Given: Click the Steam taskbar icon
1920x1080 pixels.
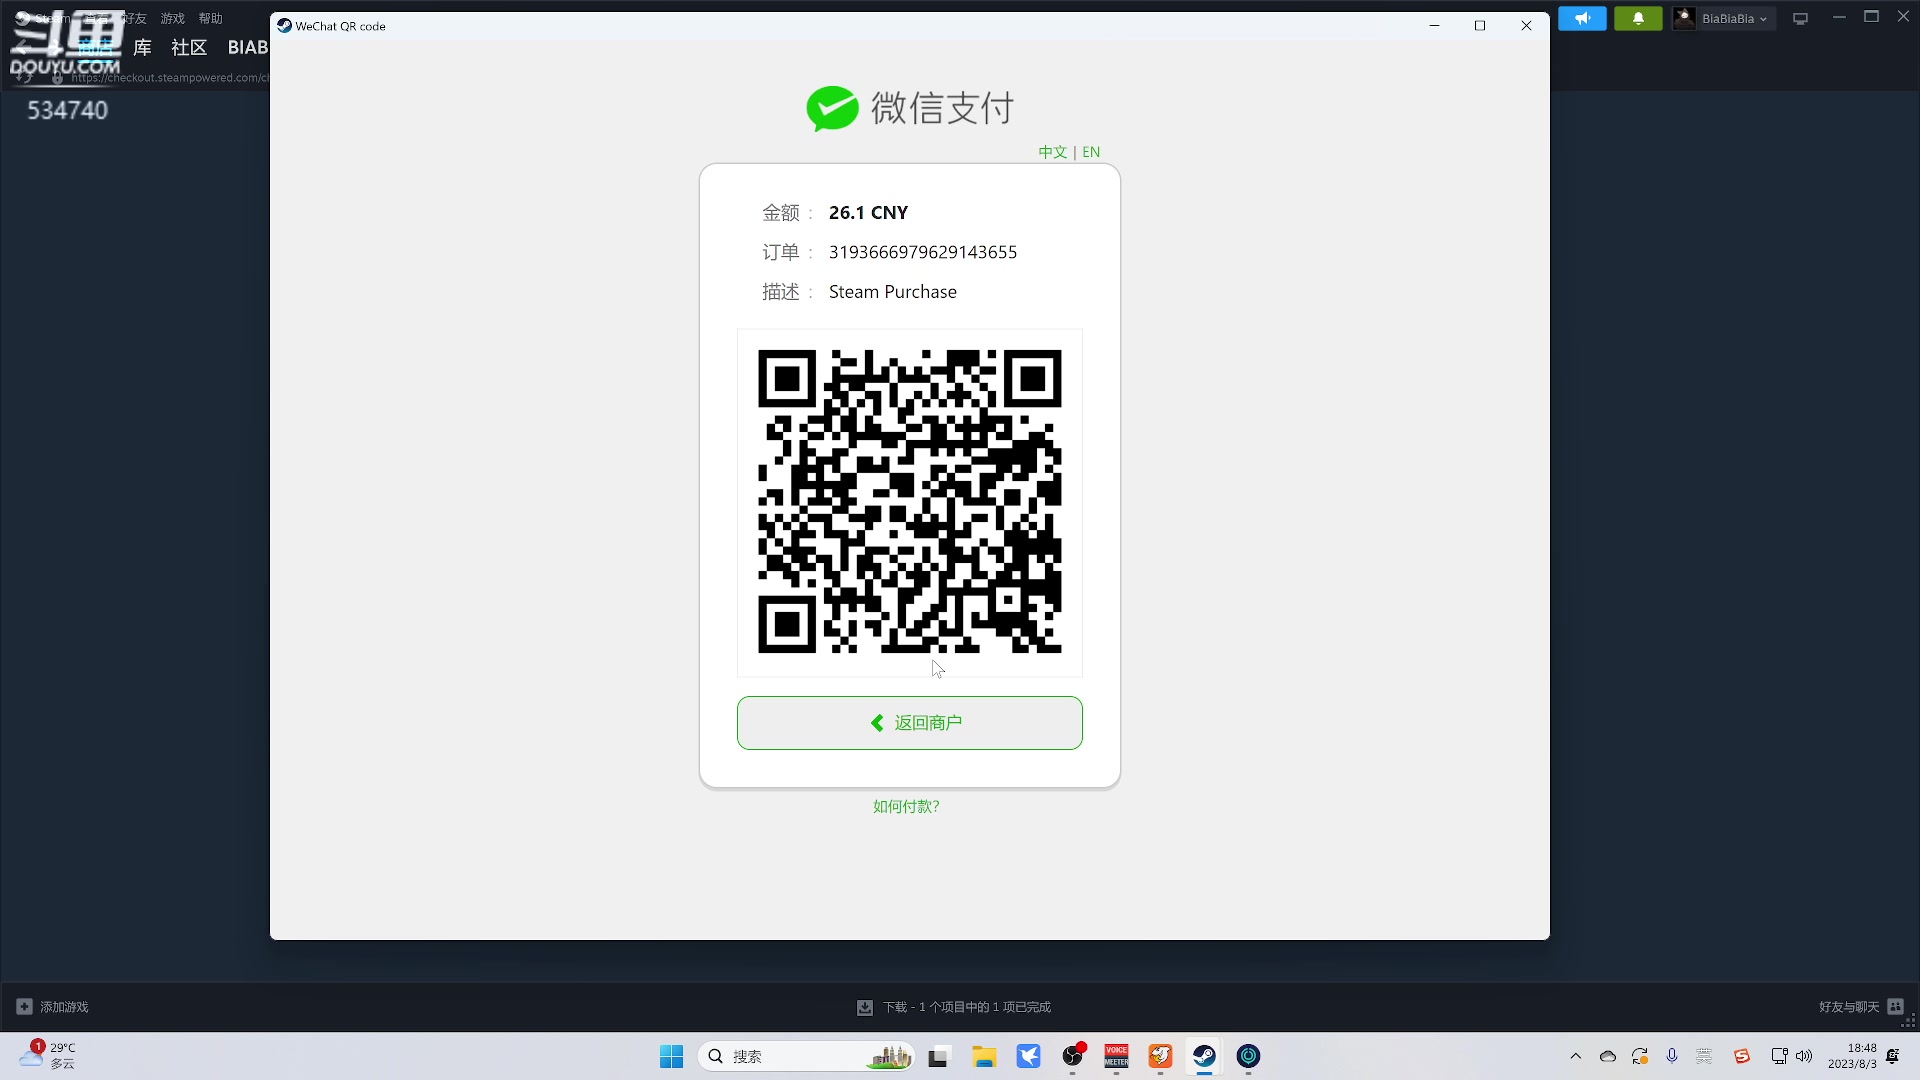Looking at the screenshot, I should coord(1204,1056).
